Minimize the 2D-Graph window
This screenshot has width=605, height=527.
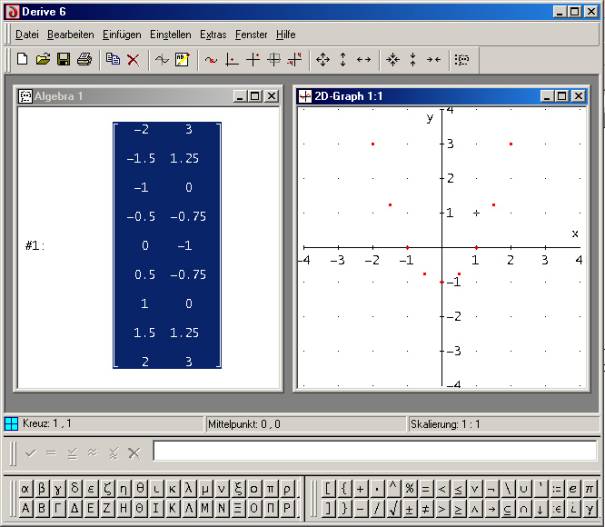[x=546, y=96]
